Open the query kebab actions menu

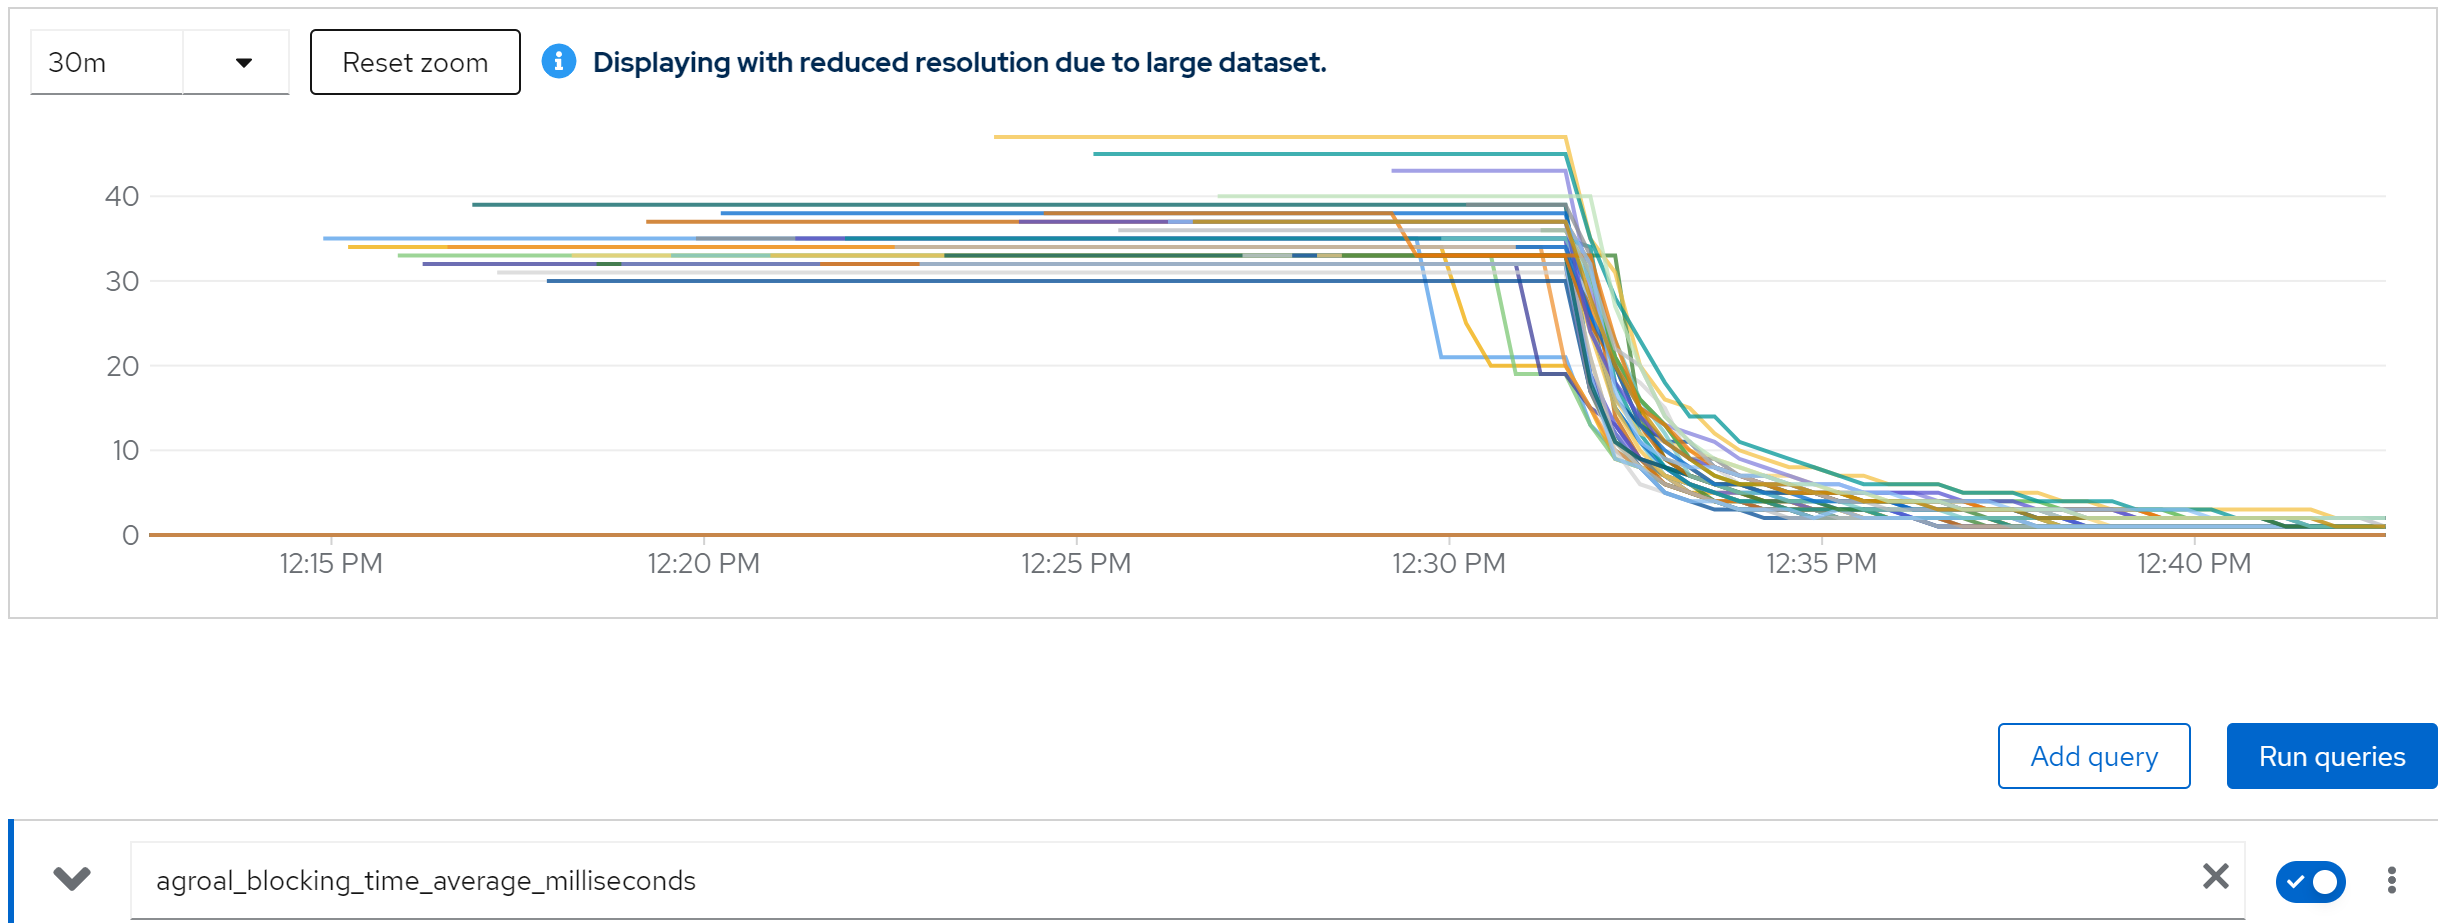pos(2391,880)
